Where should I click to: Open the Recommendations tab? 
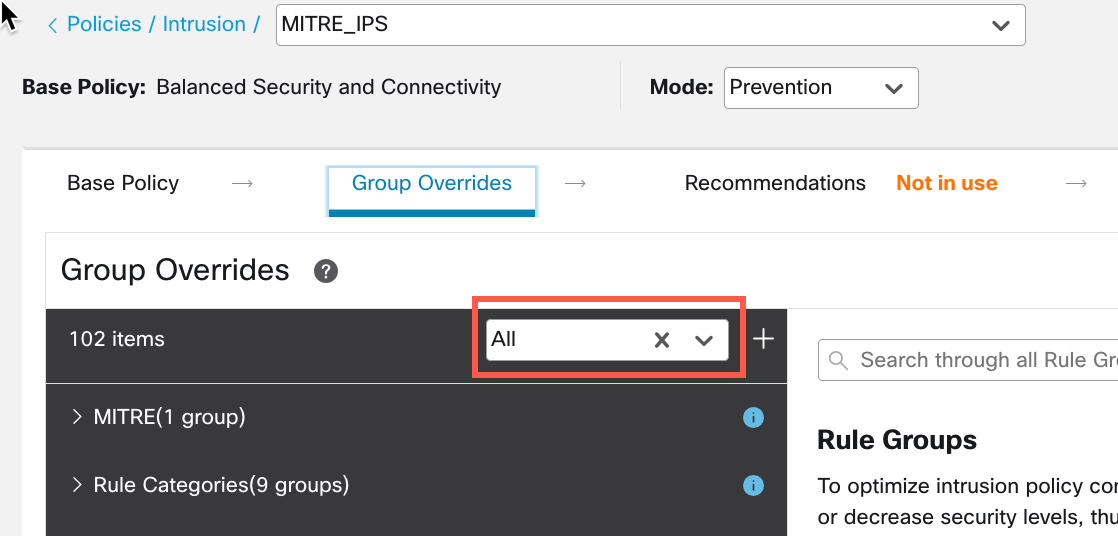775,183
